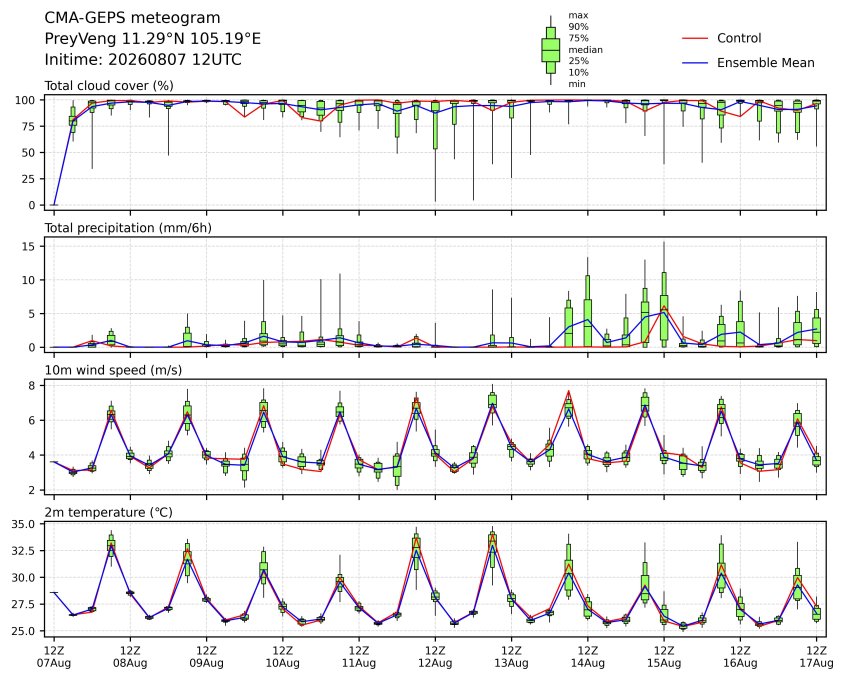Click the '10' tick on precipitation axis
Image resolution: width=845 pixels, height=680 pixels.
(29, 280)
